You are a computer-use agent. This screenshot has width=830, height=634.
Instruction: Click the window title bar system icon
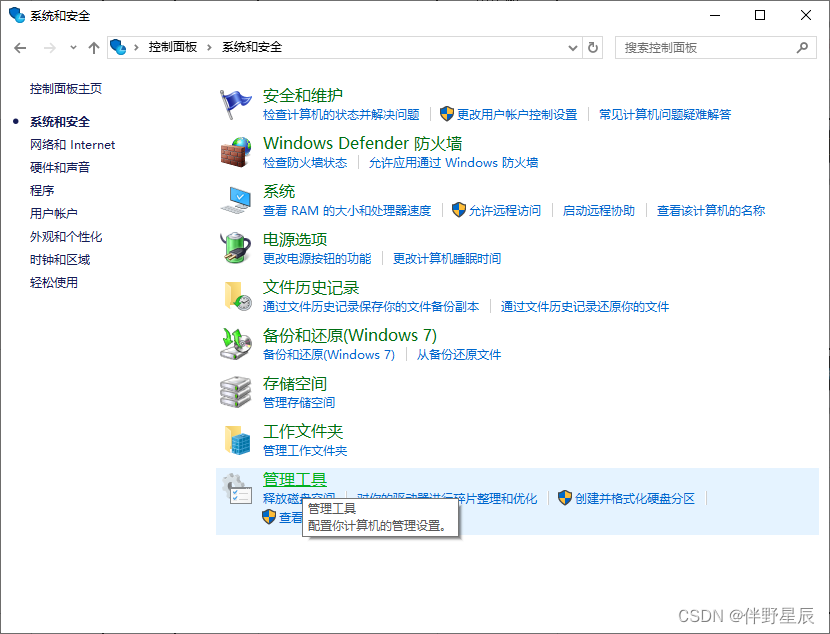pos(17,15)
